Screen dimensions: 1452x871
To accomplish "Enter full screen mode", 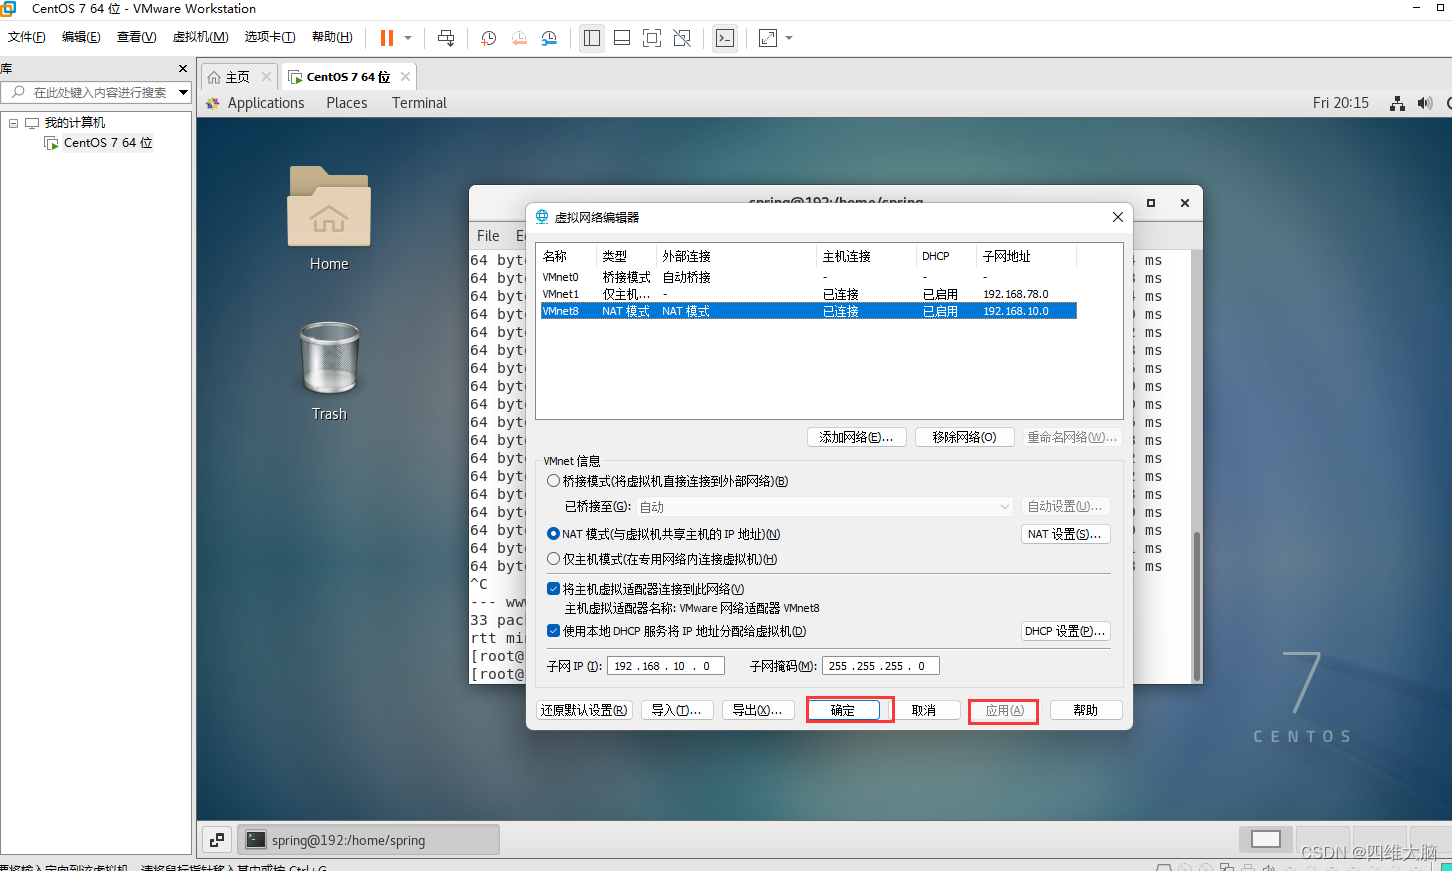I will (652, 38).
